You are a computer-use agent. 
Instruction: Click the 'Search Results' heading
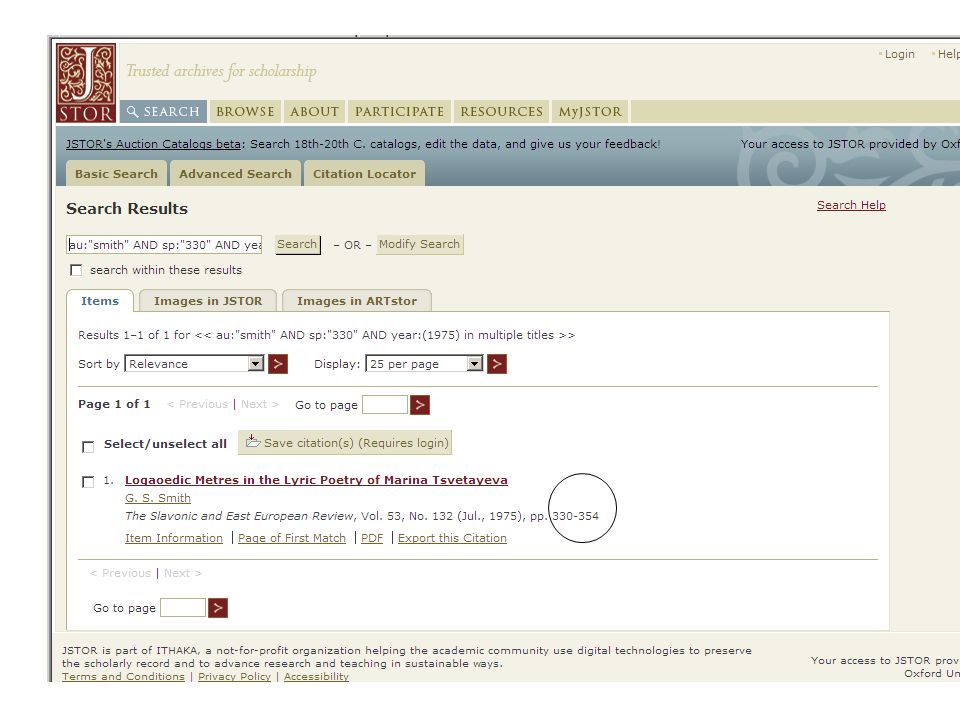(x=127, y=209)
